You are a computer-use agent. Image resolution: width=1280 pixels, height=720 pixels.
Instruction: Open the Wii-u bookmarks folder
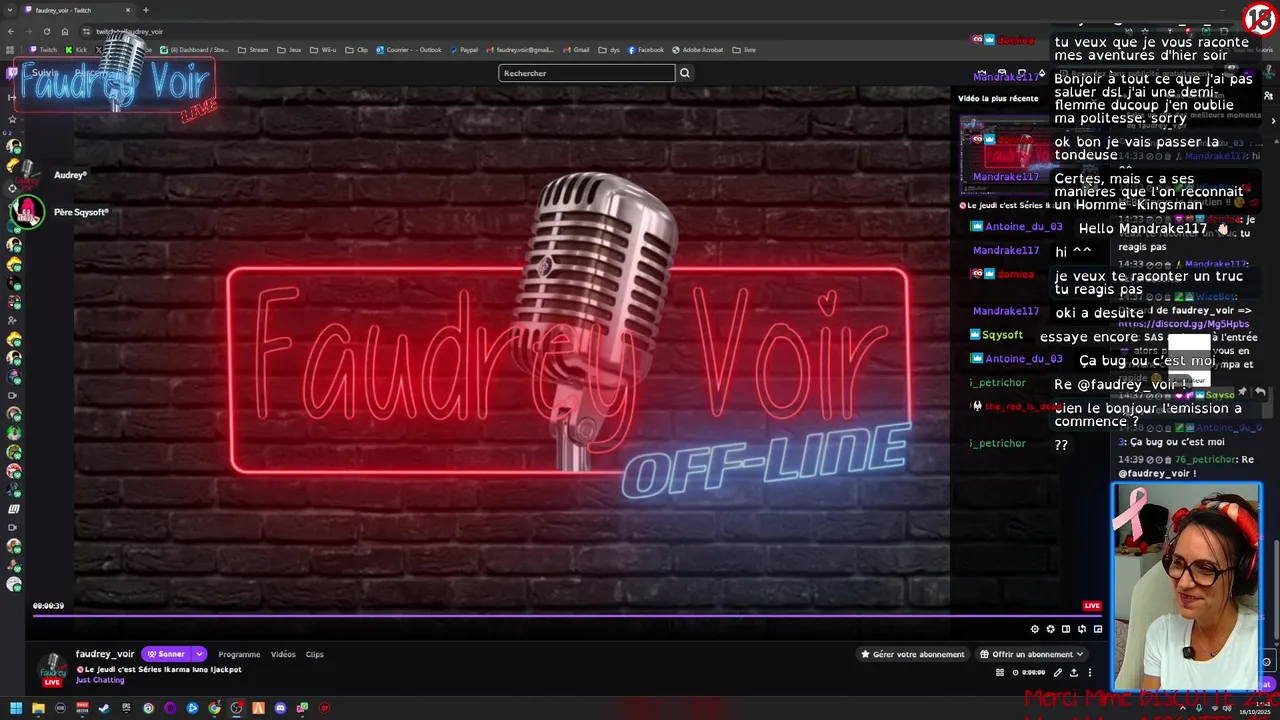tap(323, 50)
